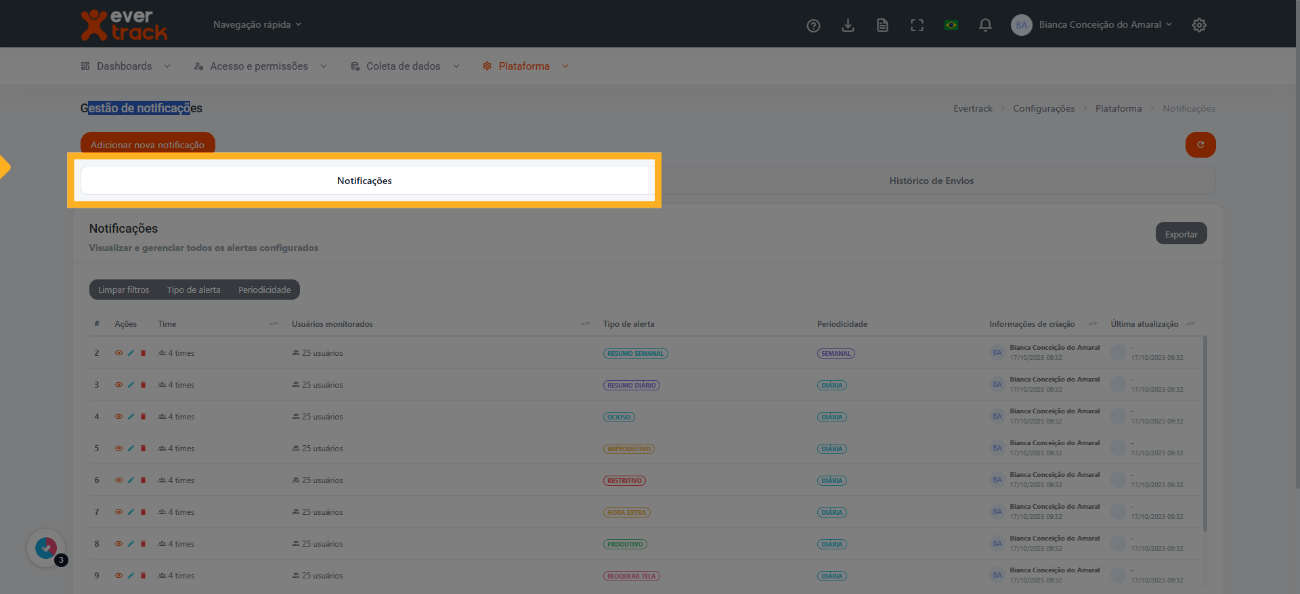Screen dimensions: 1300x594
Task: Open the Periodicidade filter dropdown
Action: [x=264, y=290]
